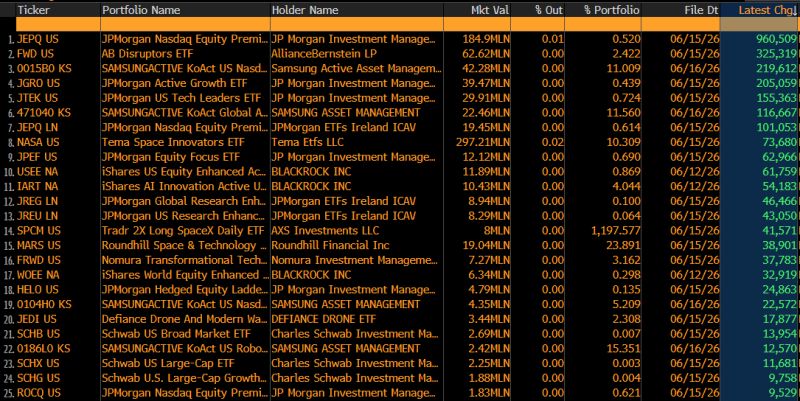Click portfolio percent 1,197.577

coord(616,231)
